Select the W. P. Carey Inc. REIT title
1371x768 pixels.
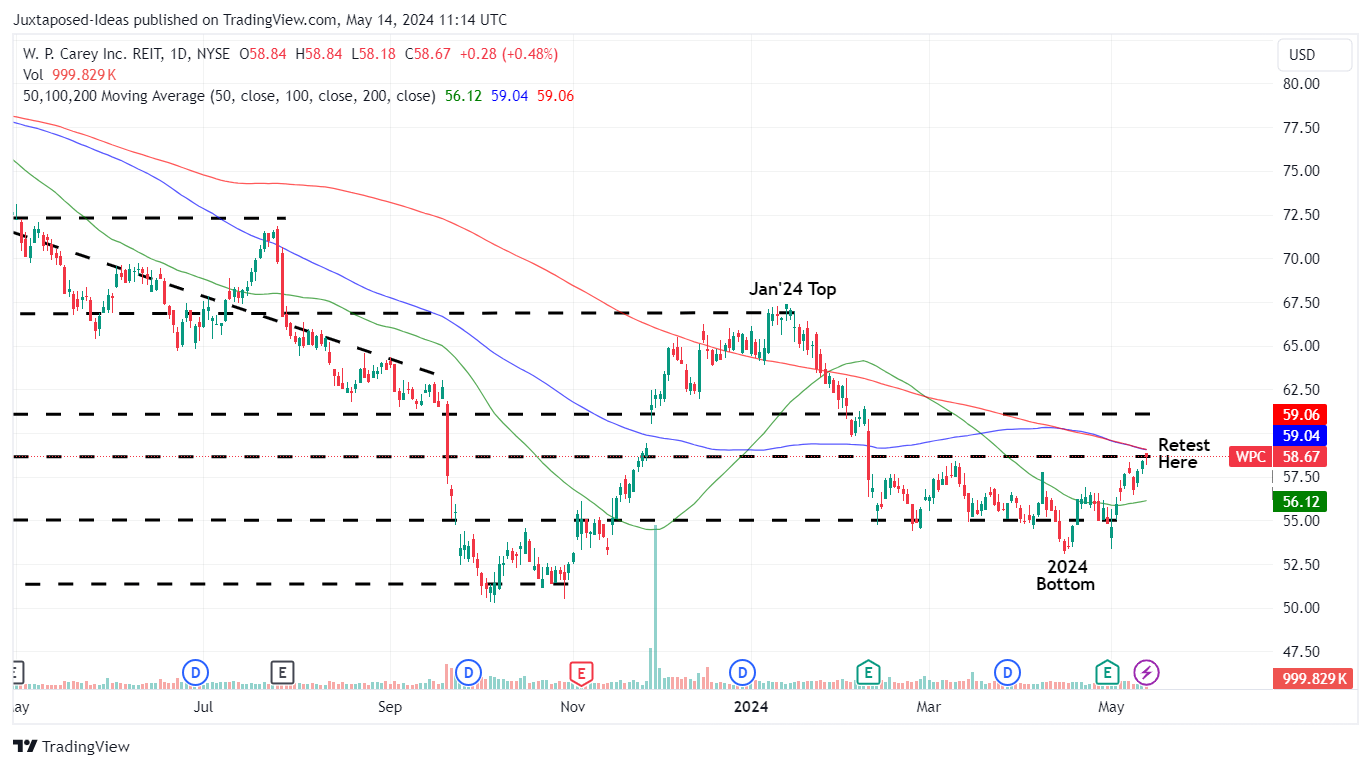(x=94, y=54)
